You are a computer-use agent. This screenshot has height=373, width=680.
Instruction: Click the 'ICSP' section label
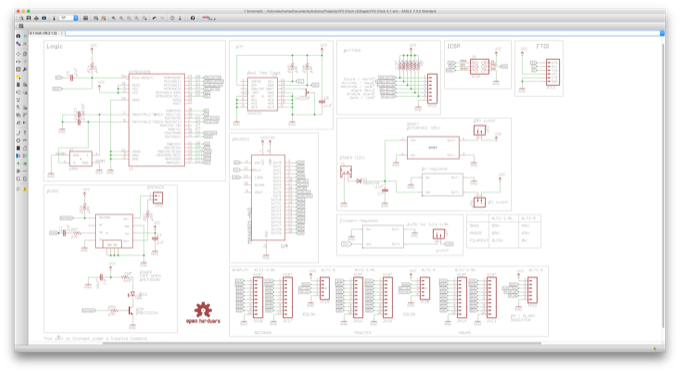click(454, 46)
